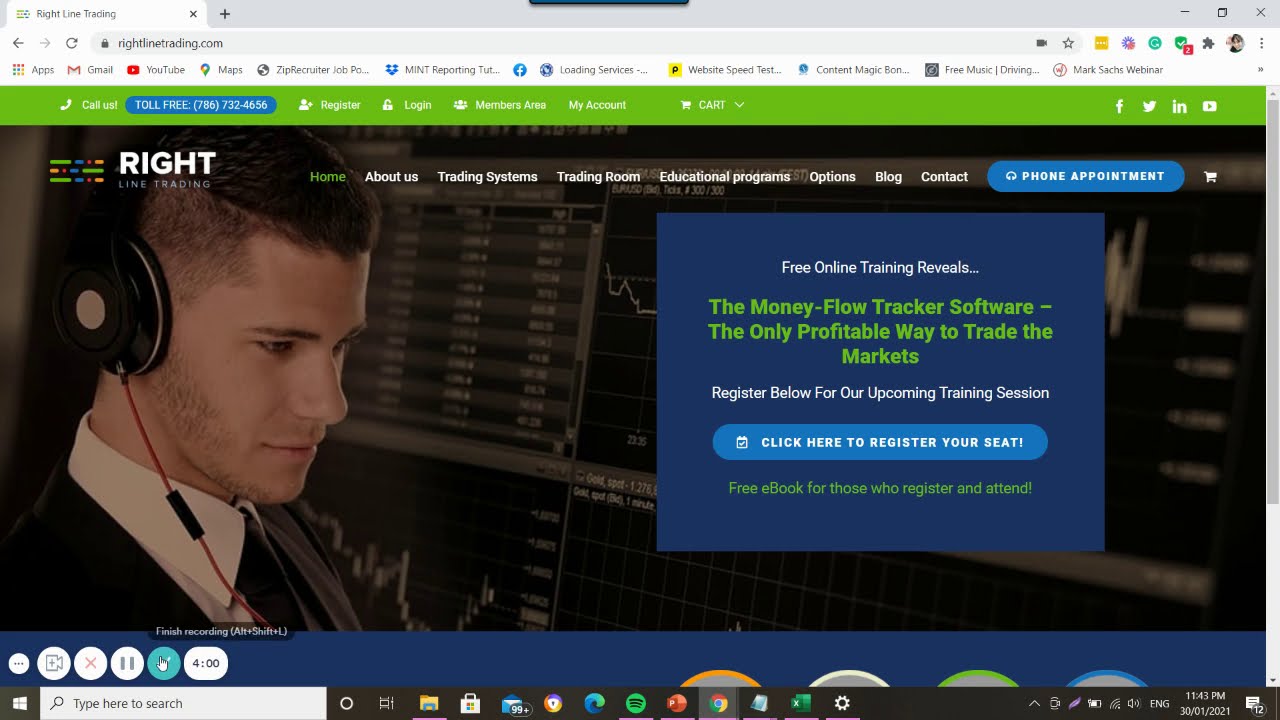The width and height of the screenshot is (1280, 720).
Task: Pause the screen recording
Action: click(x=127, y=663)
